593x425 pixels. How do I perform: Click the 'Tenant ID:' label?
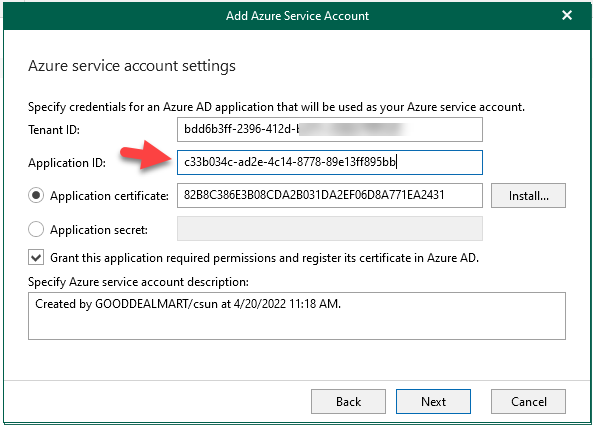tap(54, 130)
